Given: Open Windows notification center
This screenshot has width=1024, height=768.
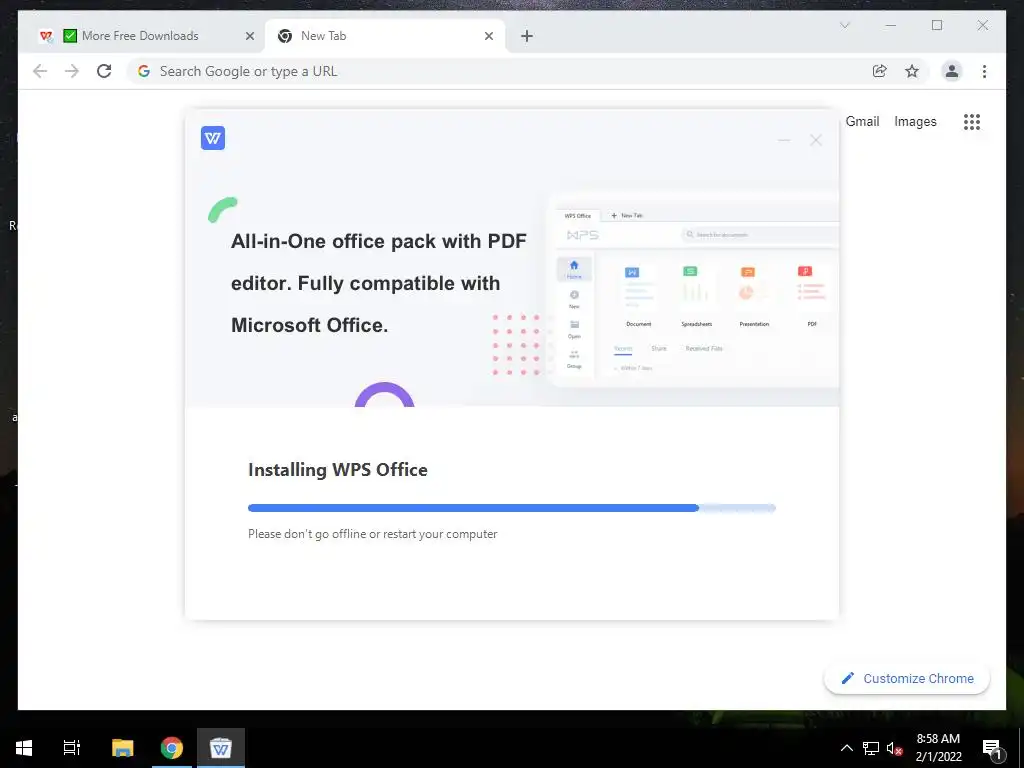Looking at the screenshot, I should coord(992,748).
